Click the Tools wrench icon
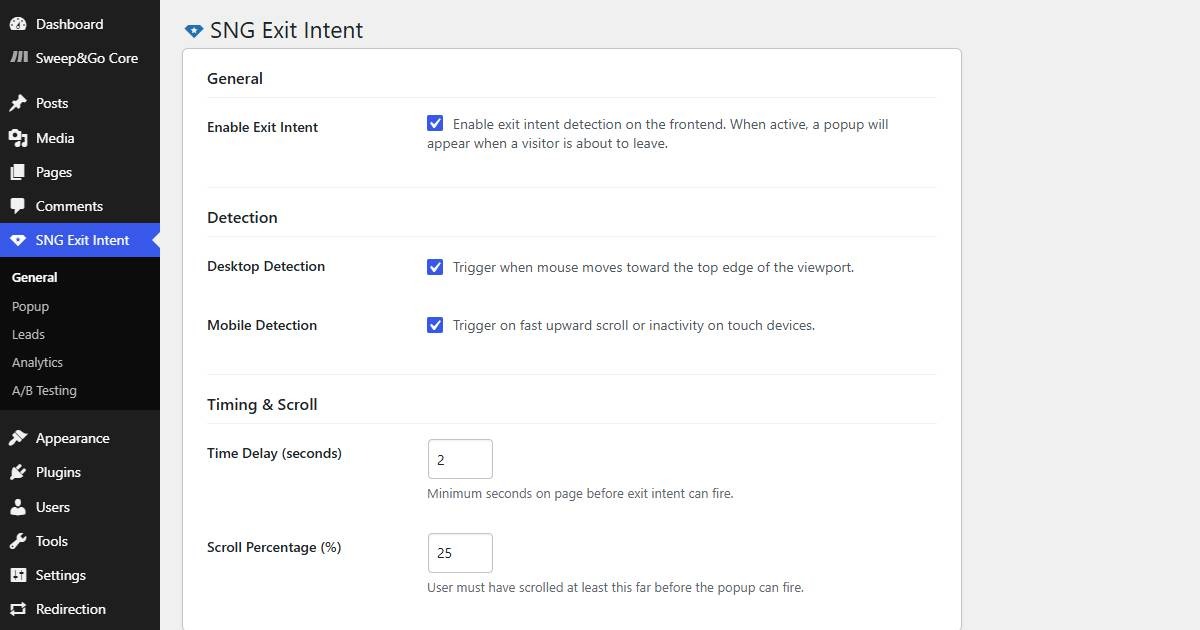Image resolution: width=1200 pixels, height=630 pixels. [18, 541]
